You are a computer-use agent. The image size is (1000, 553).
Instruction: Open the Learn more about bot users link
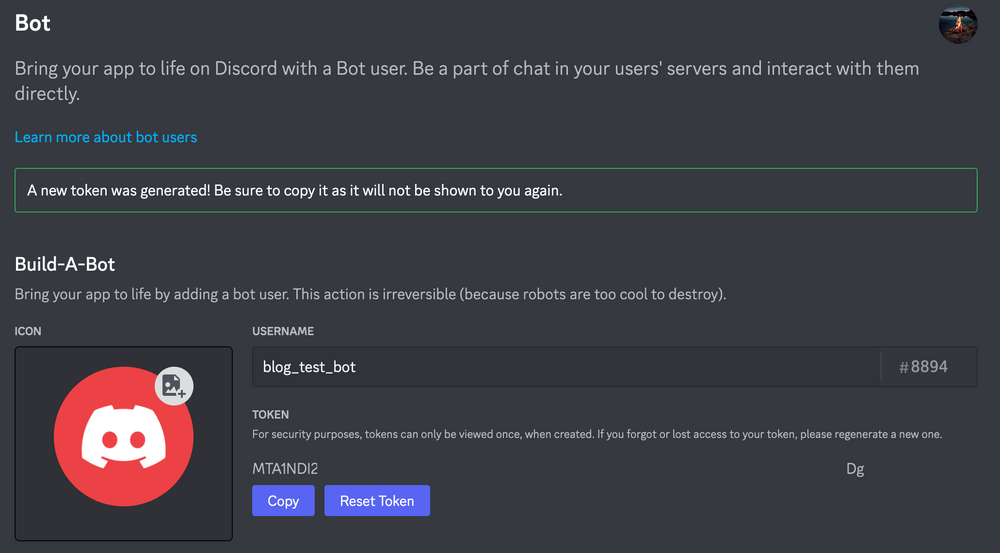tap(106, 137)
